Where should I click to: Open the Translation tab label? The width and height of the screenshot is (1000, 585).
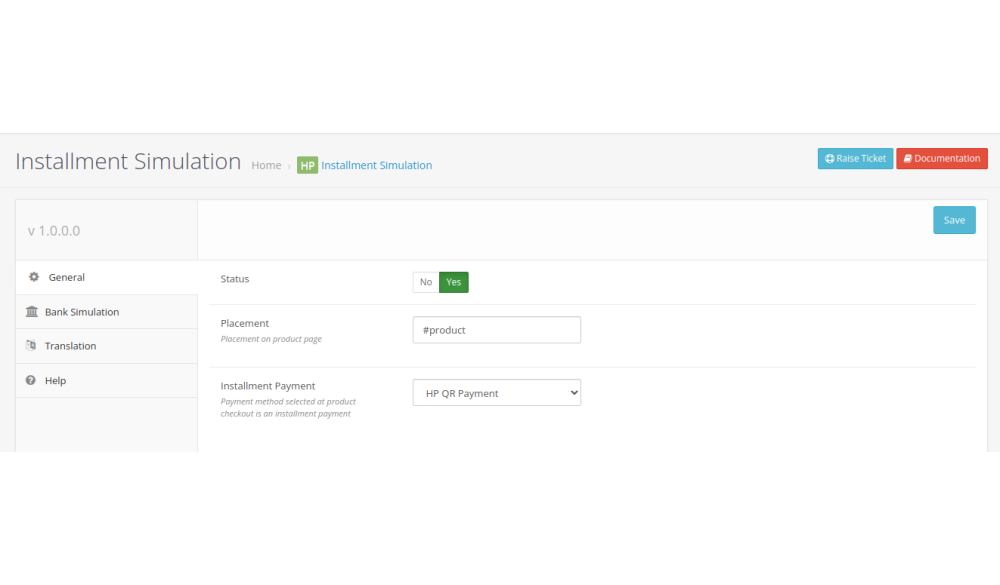(x=71, y=346)
